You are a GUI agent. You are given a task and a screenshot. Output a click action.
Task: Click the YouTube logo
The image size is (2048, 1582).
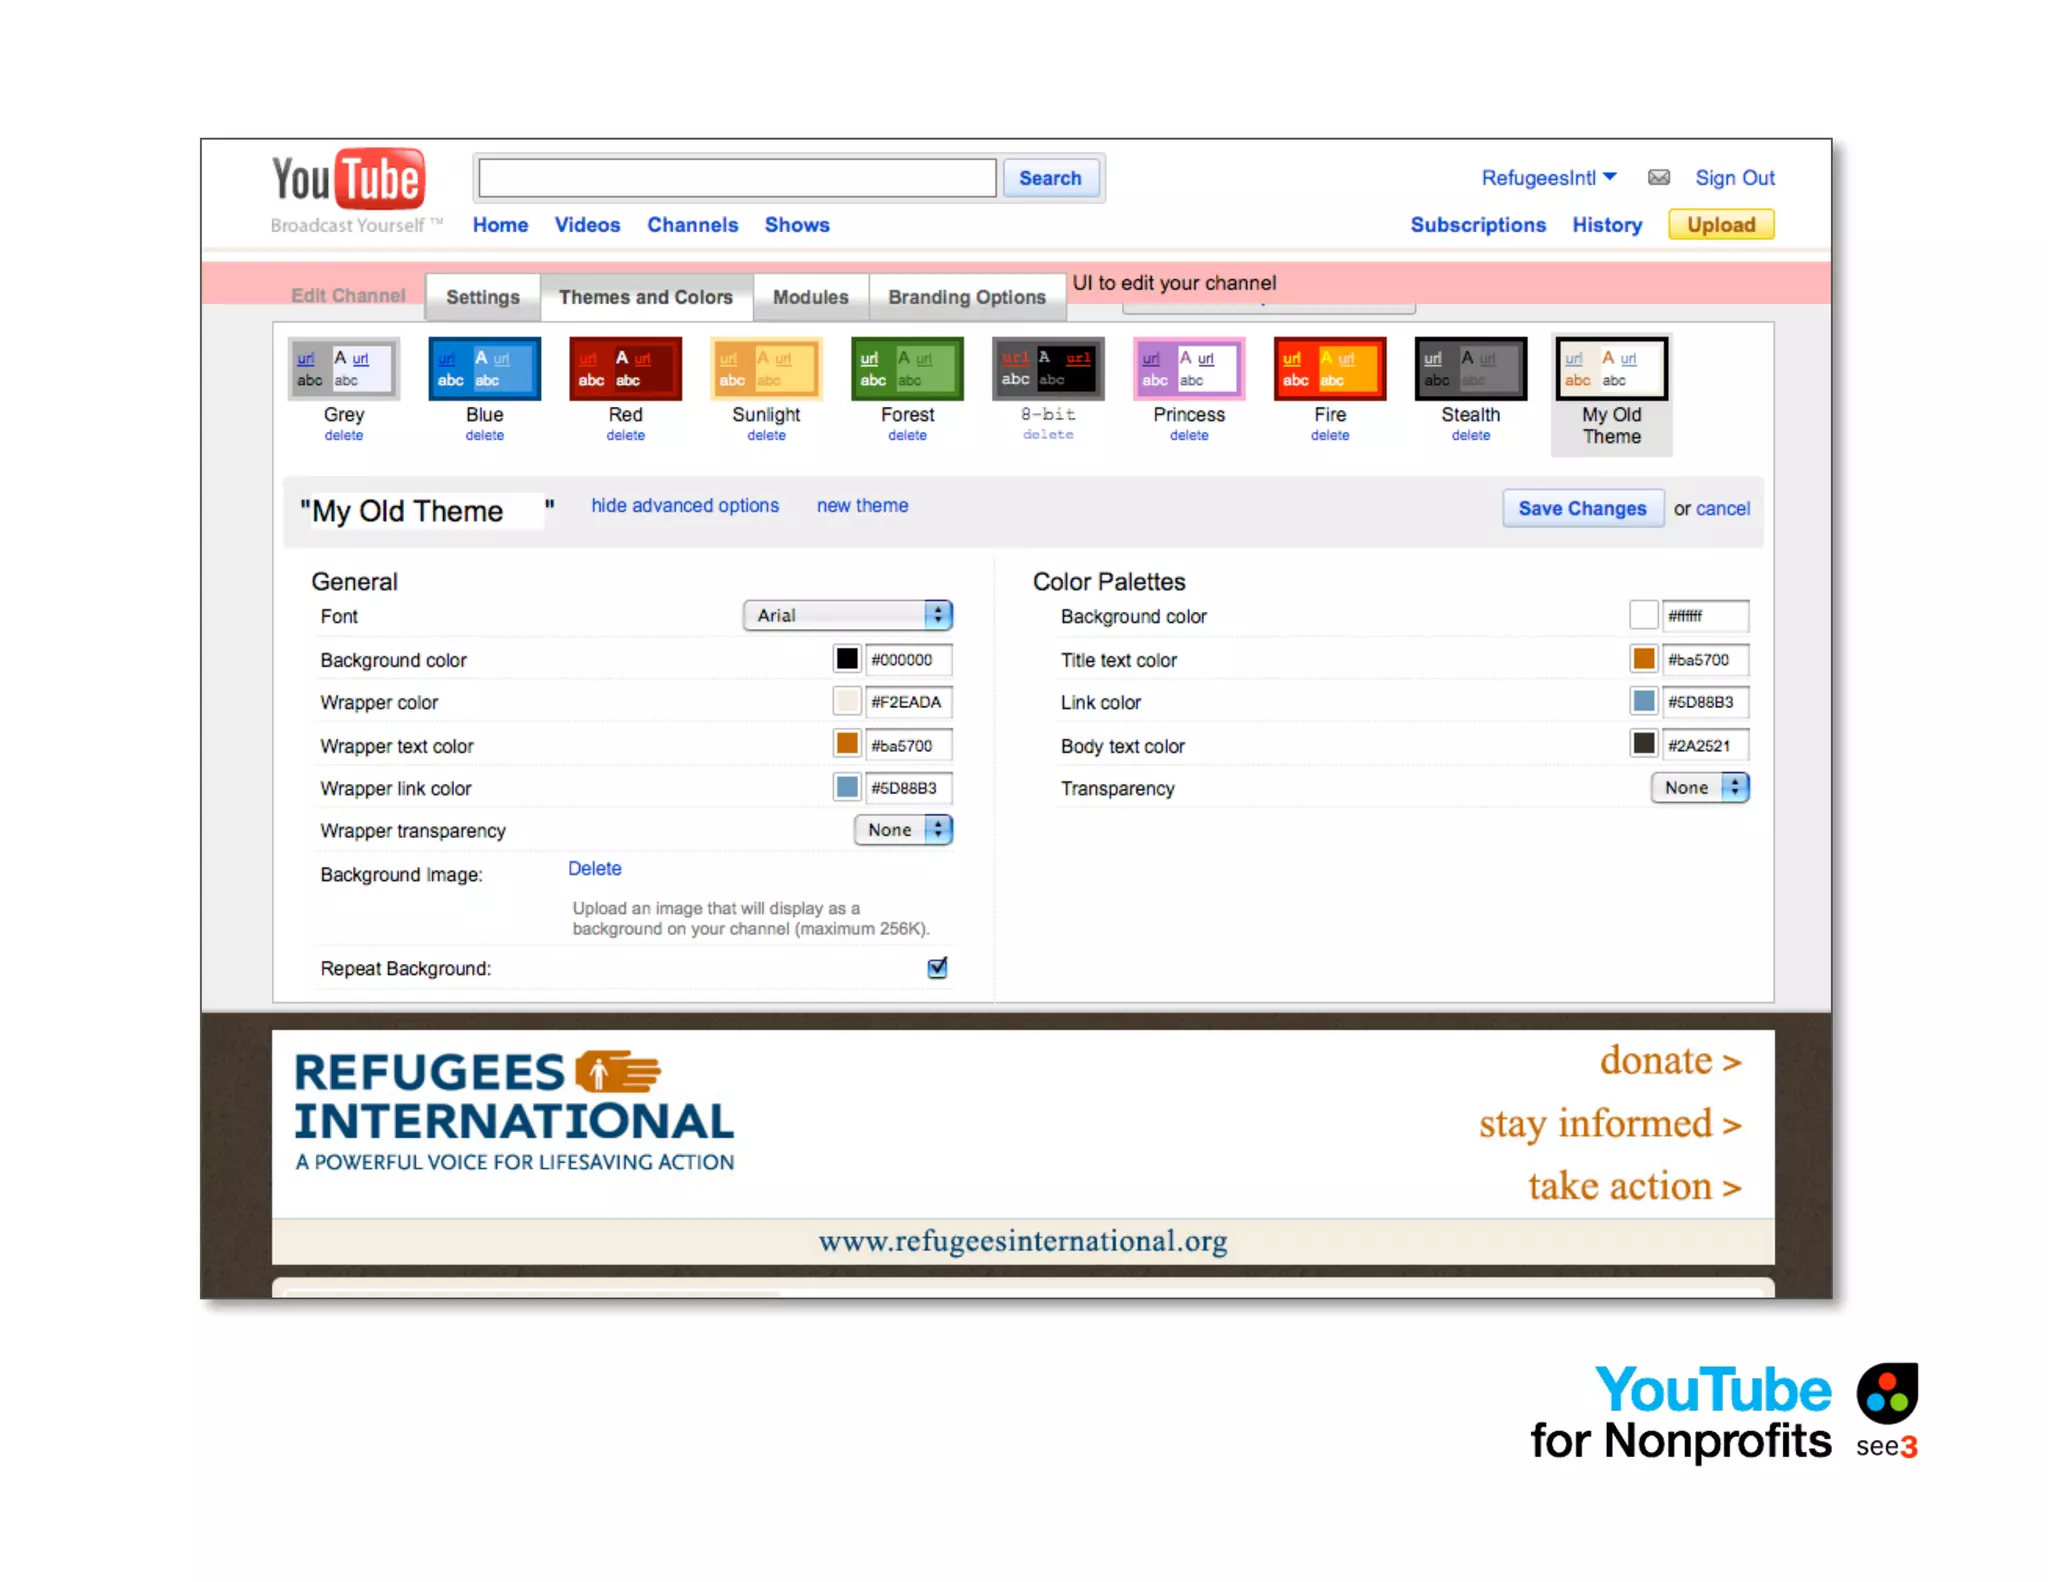tap(348, 181)
